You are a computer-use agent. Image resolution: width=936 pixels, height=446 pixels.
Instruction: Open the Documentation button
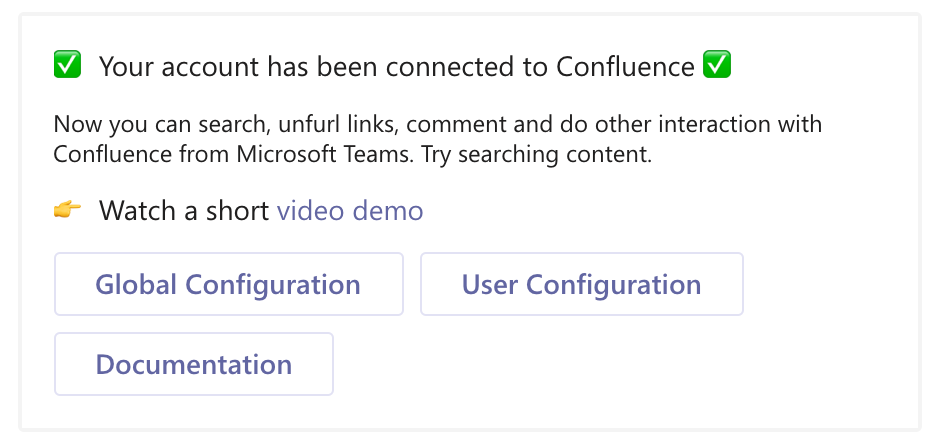193,365
